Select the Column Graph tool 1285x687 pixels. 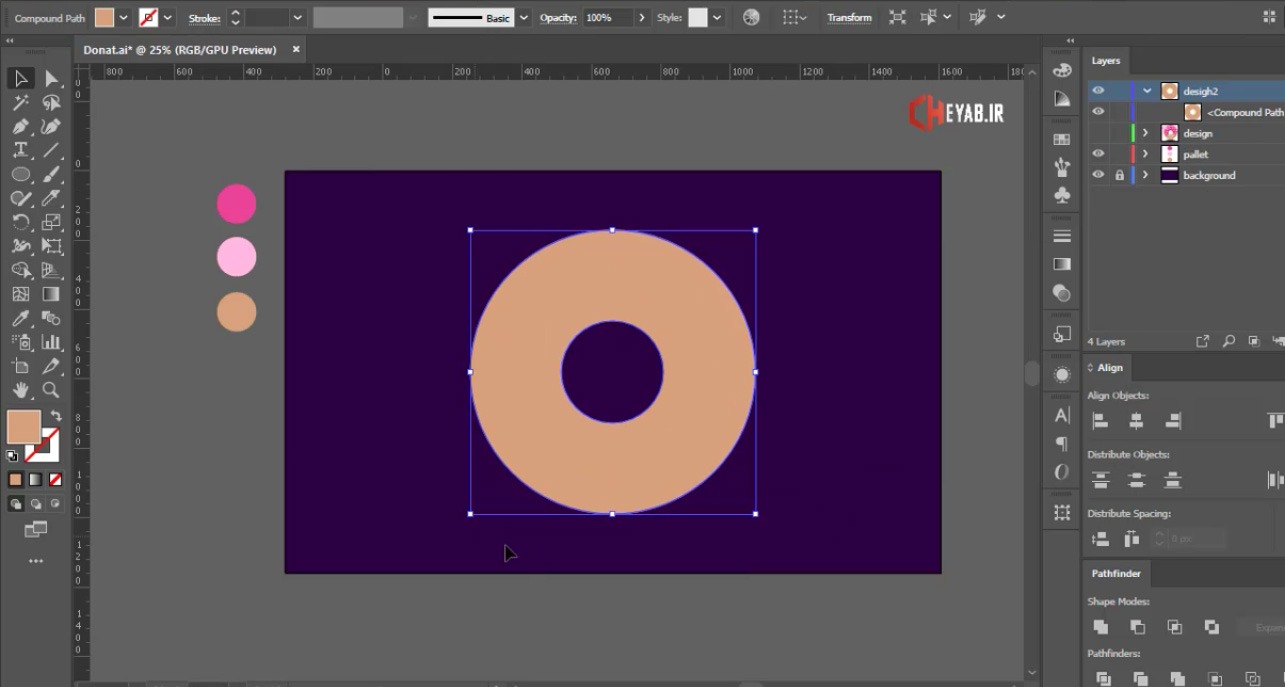coord(51,343)
